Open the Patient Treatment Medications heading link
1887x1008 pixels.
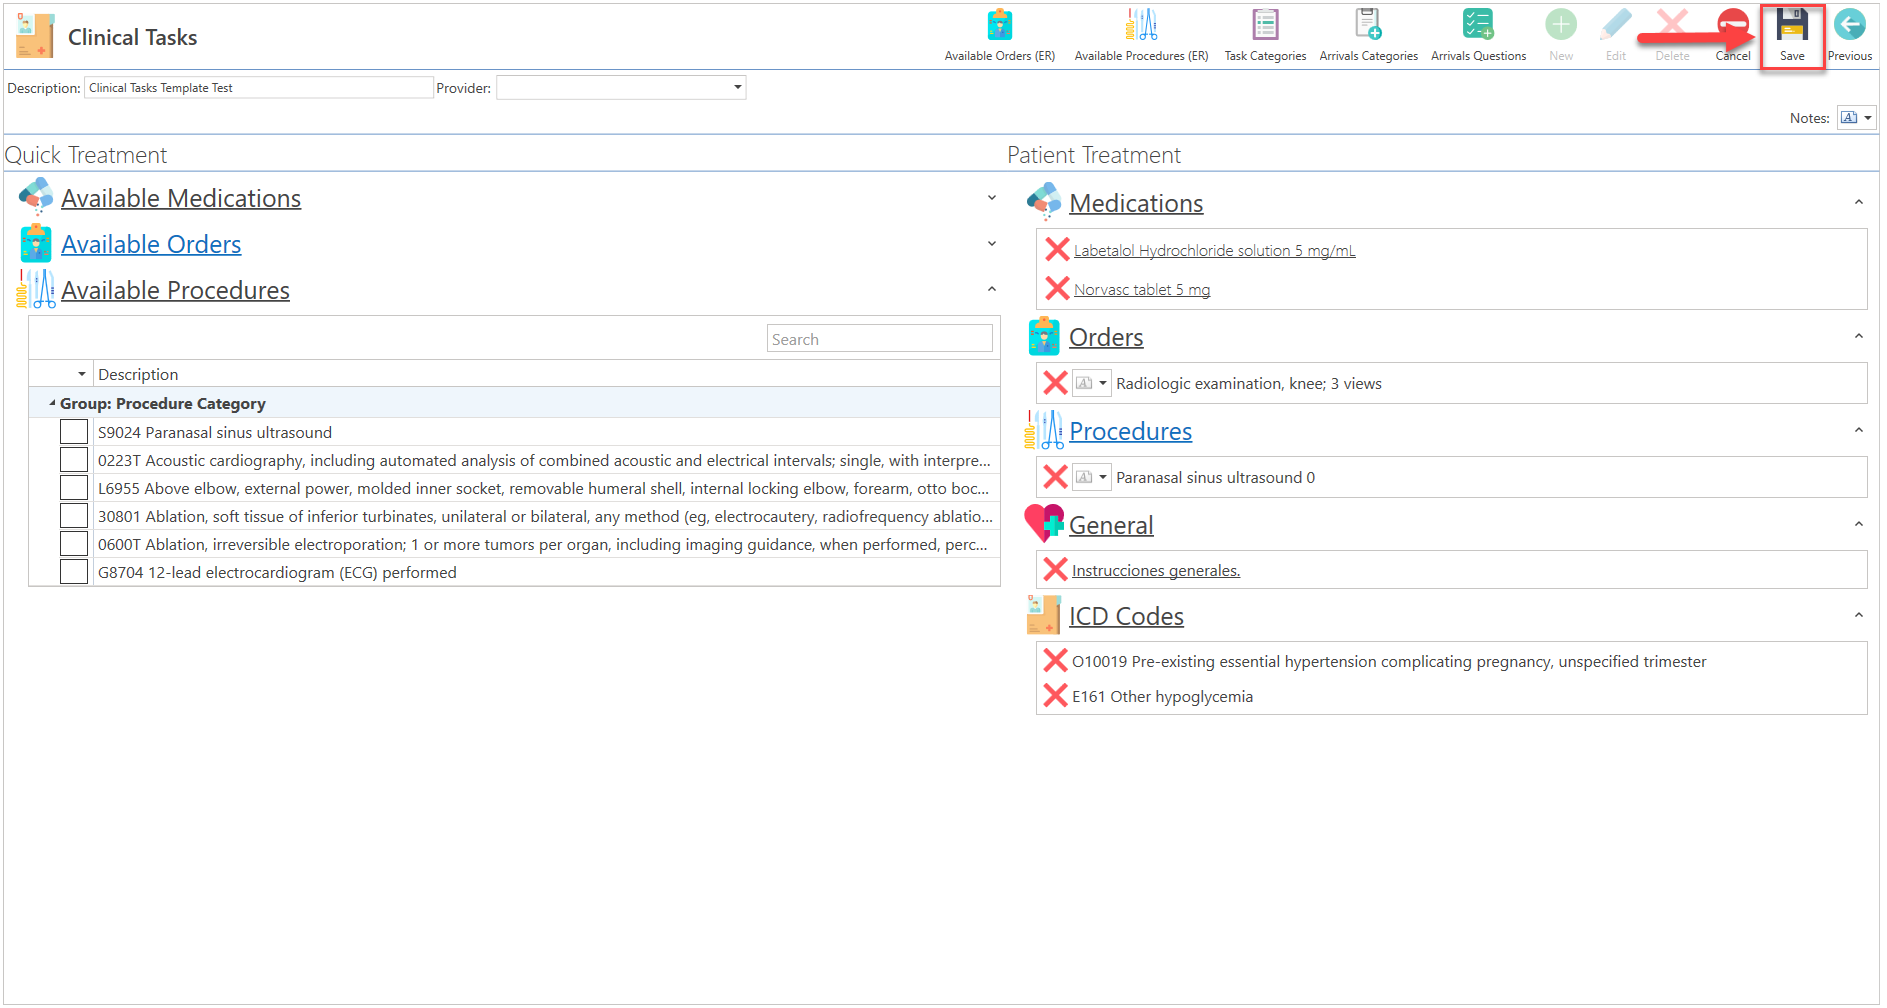click(1136, 203)
